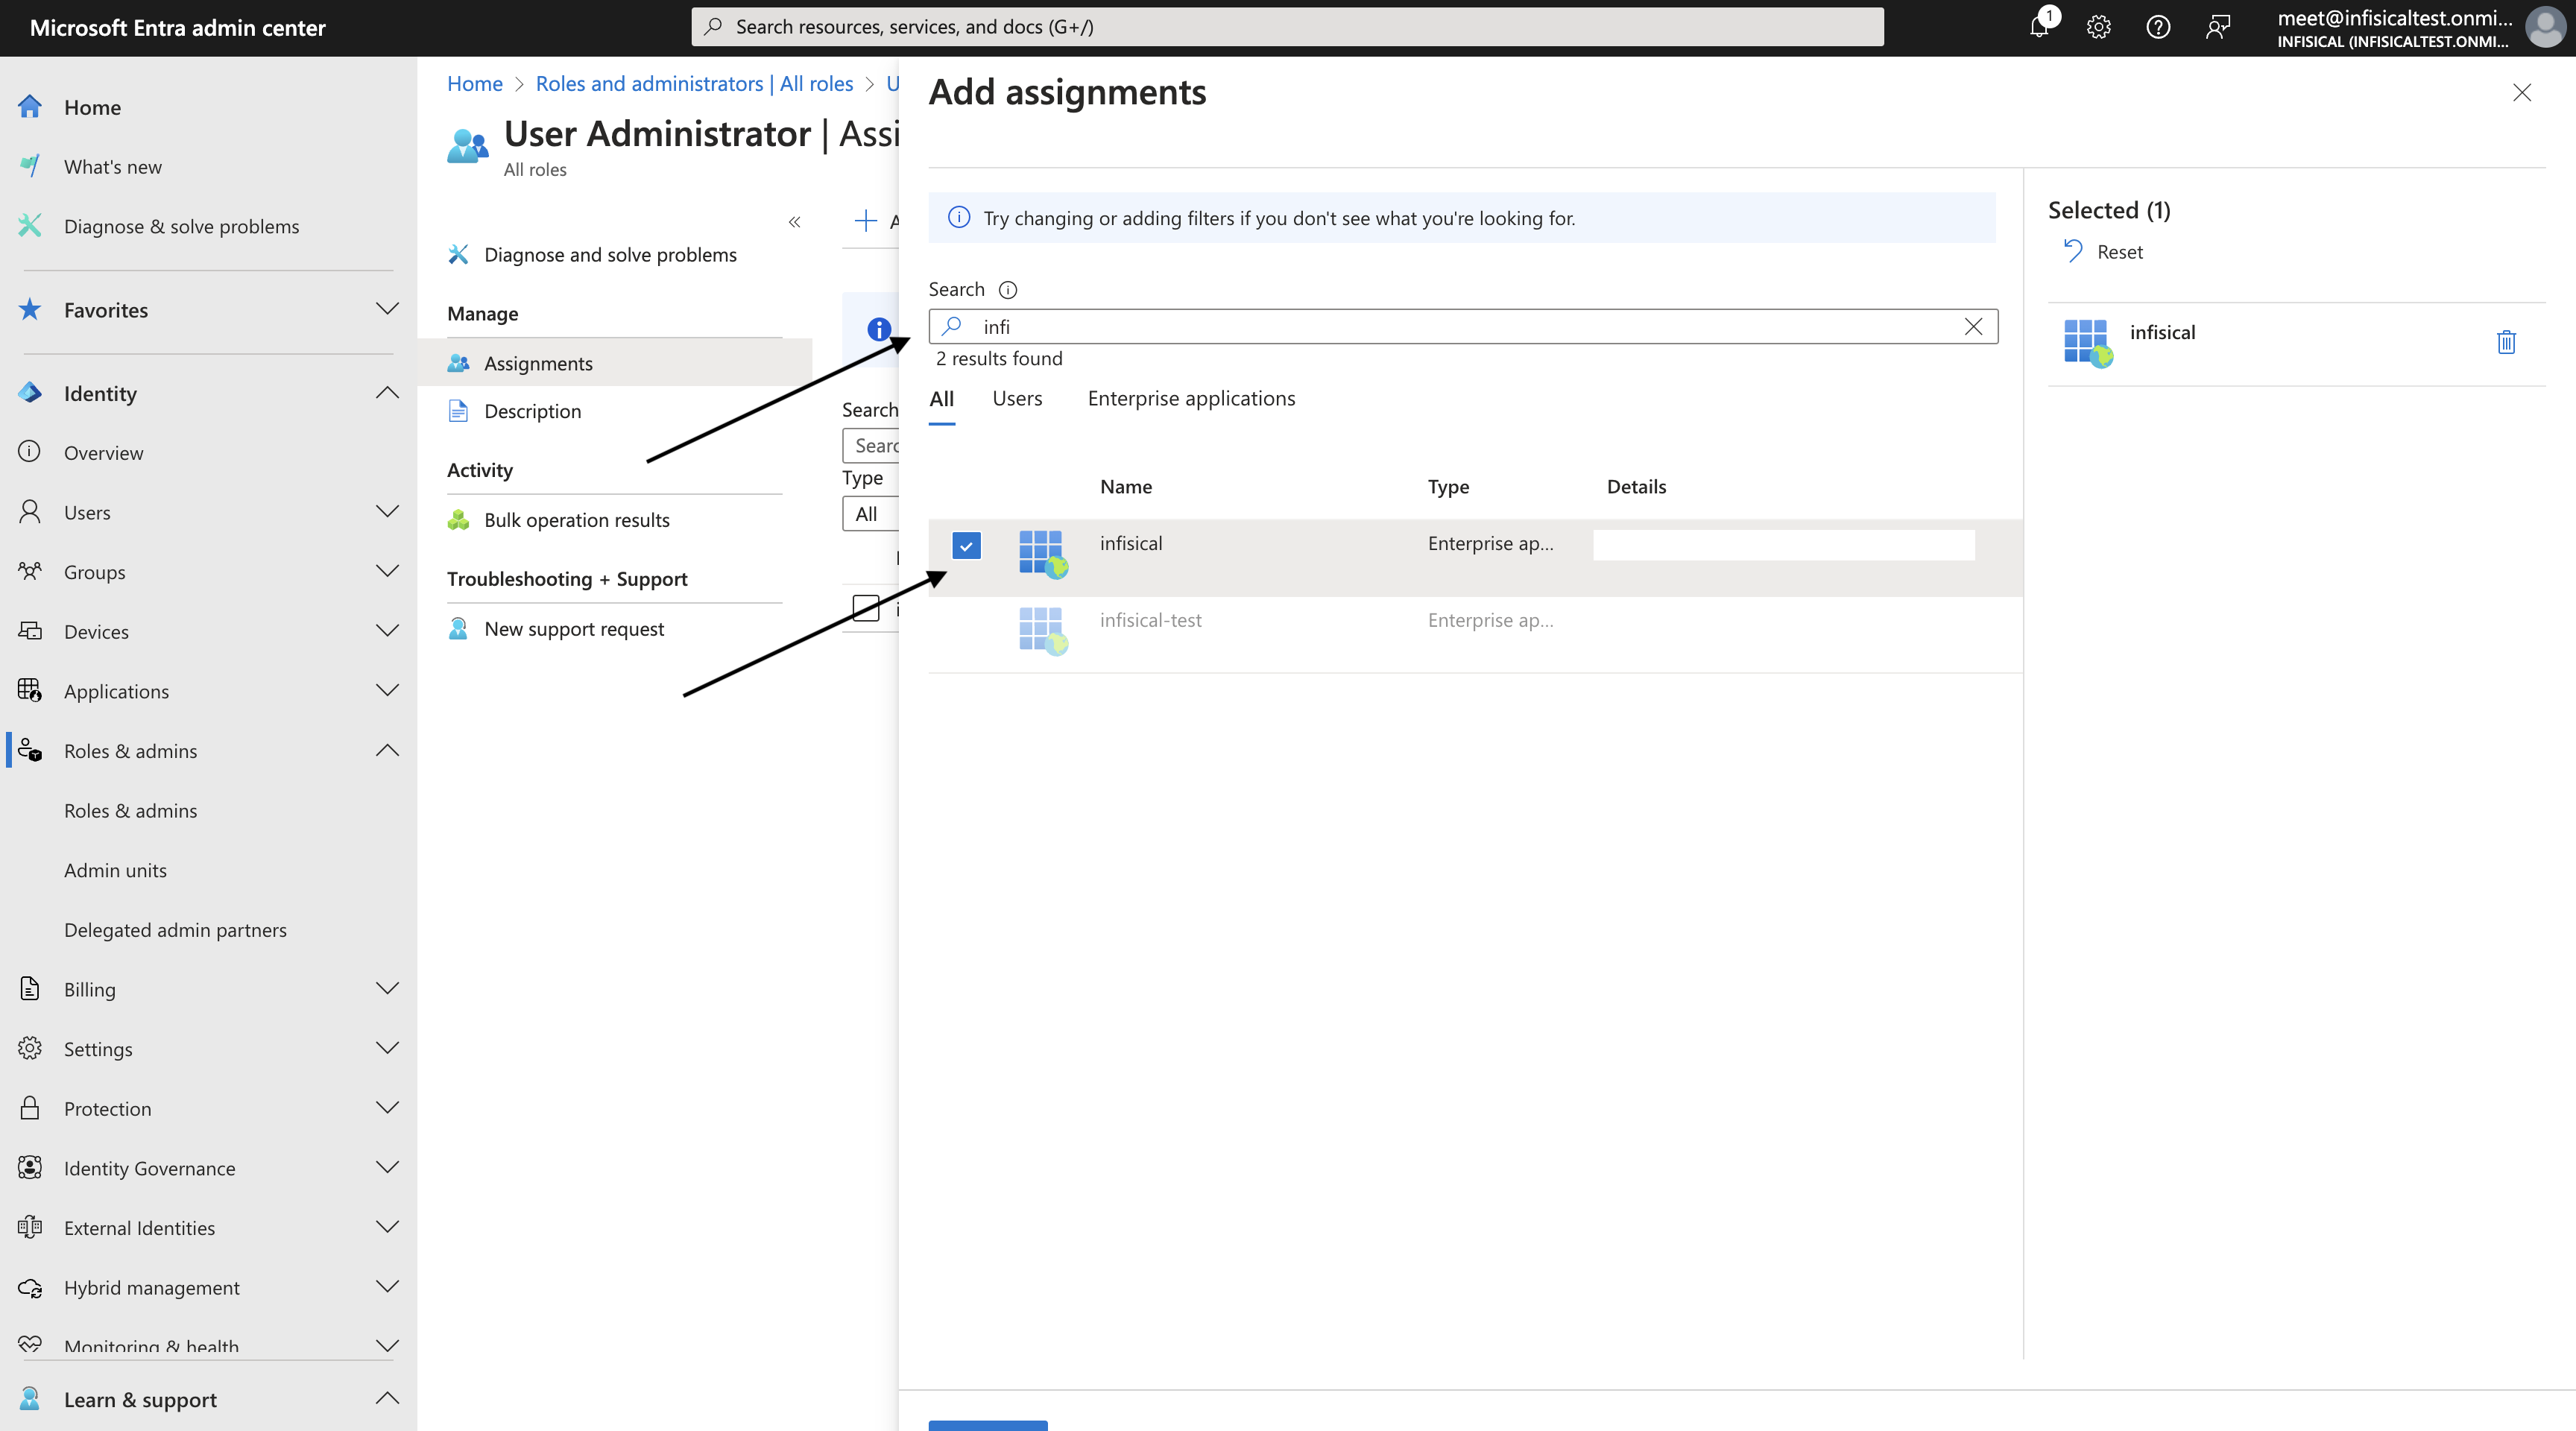
Task: Select the infisical-test result row
Action: [1475, 634]
